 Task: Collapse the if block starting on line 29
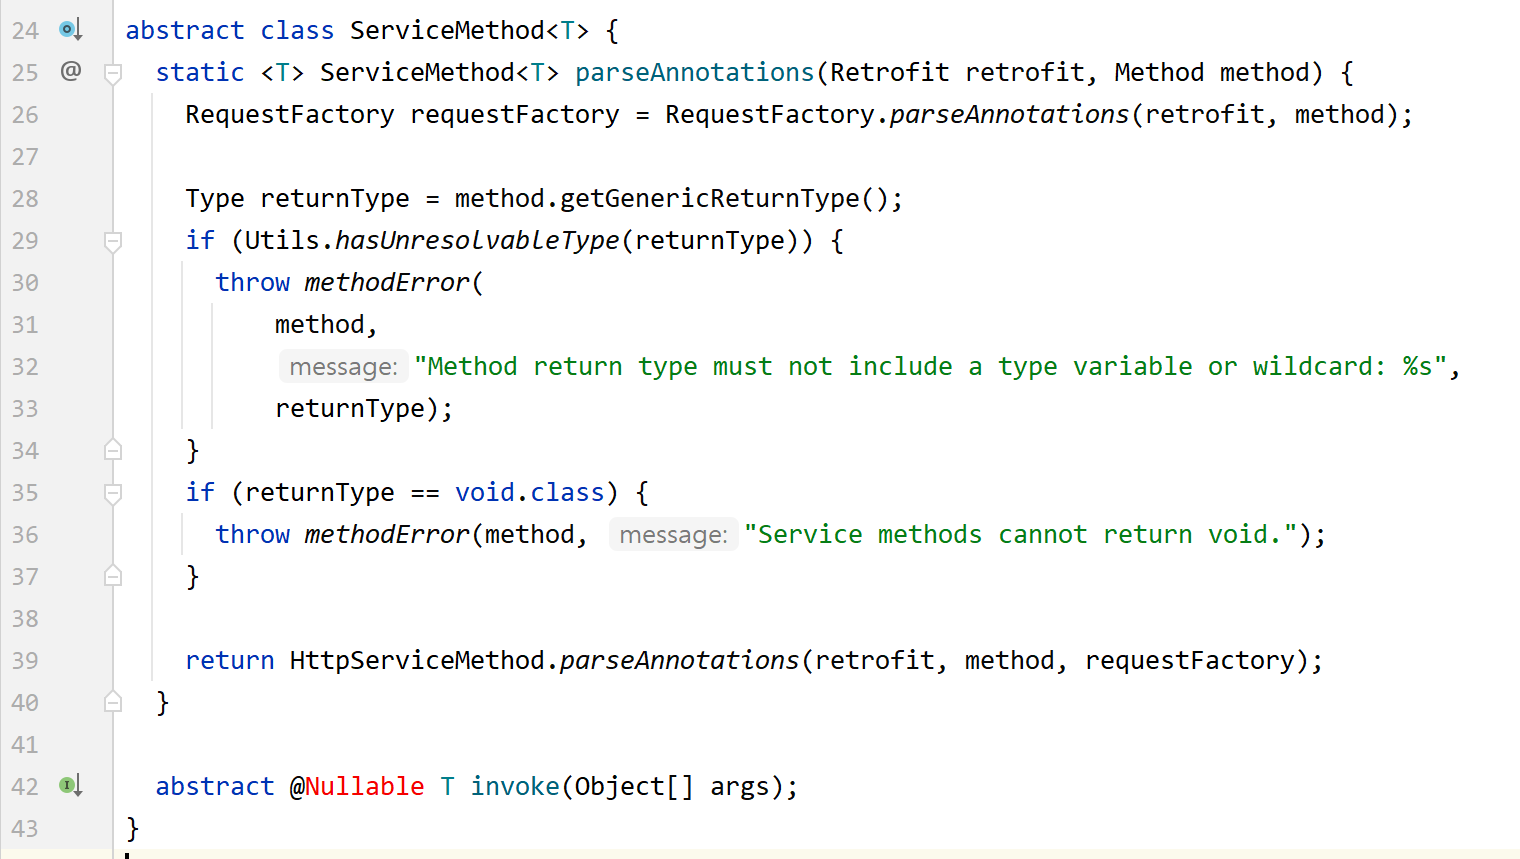113,241
